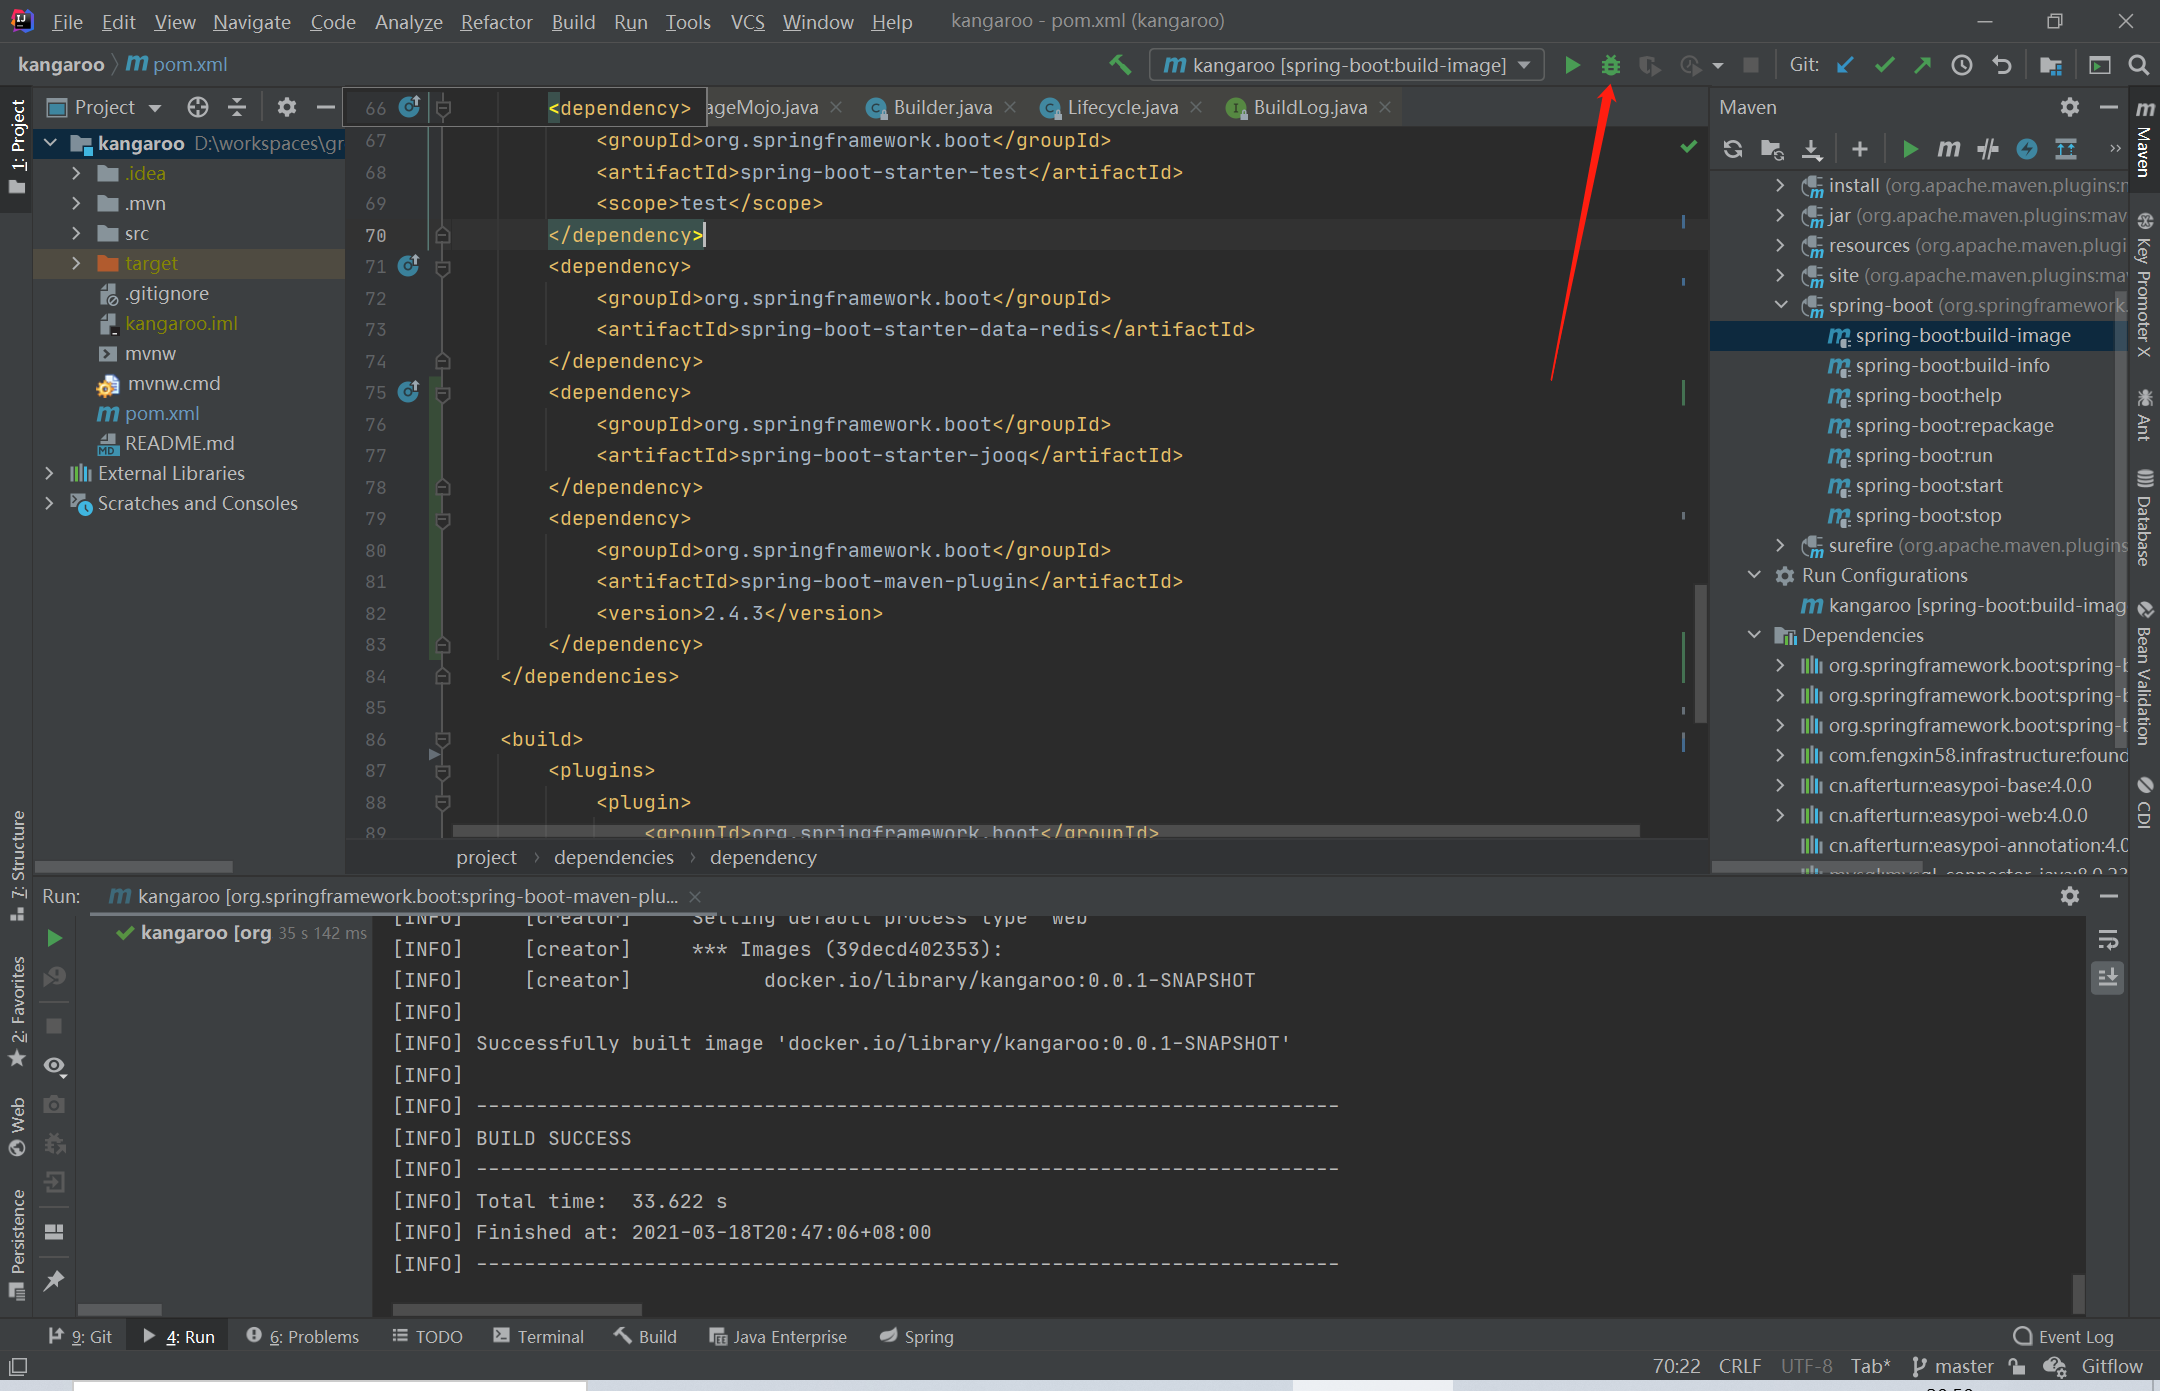Image resolution: width=2160 pixels, height=1391 pixels.
Task: Open the Terminal tool window
Action: coord(539,1336)
